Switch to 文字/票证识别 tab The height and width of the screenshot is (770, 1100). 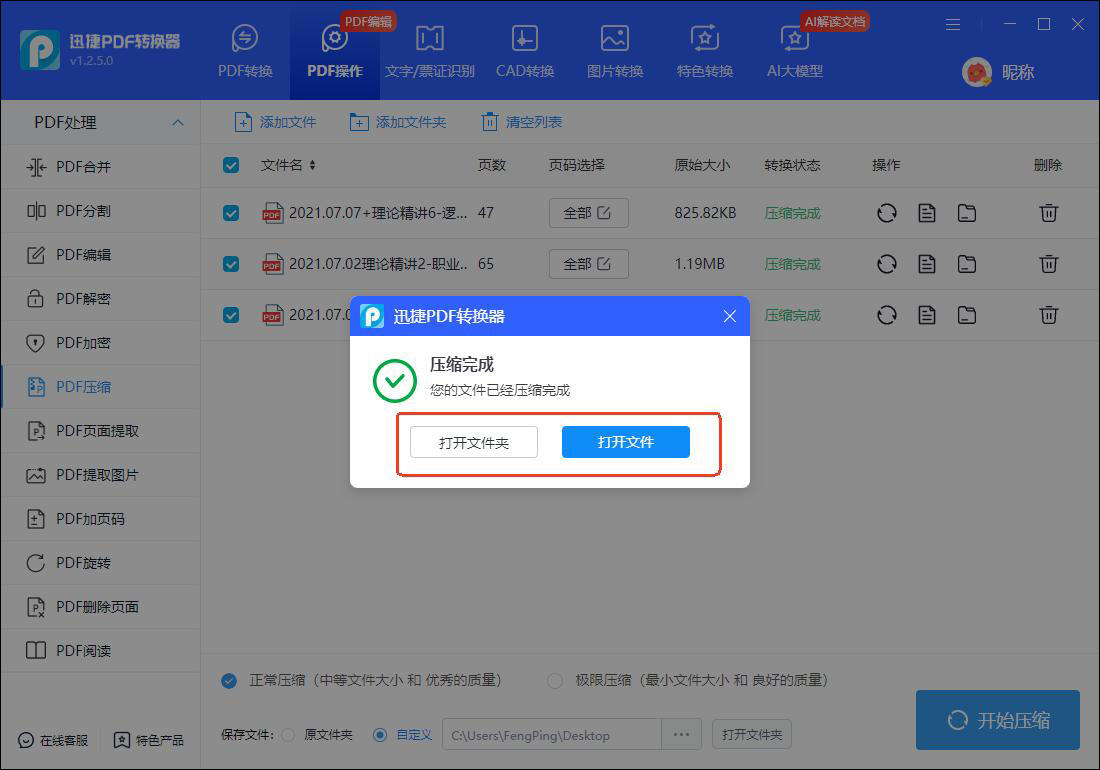(x=429, y=51)
